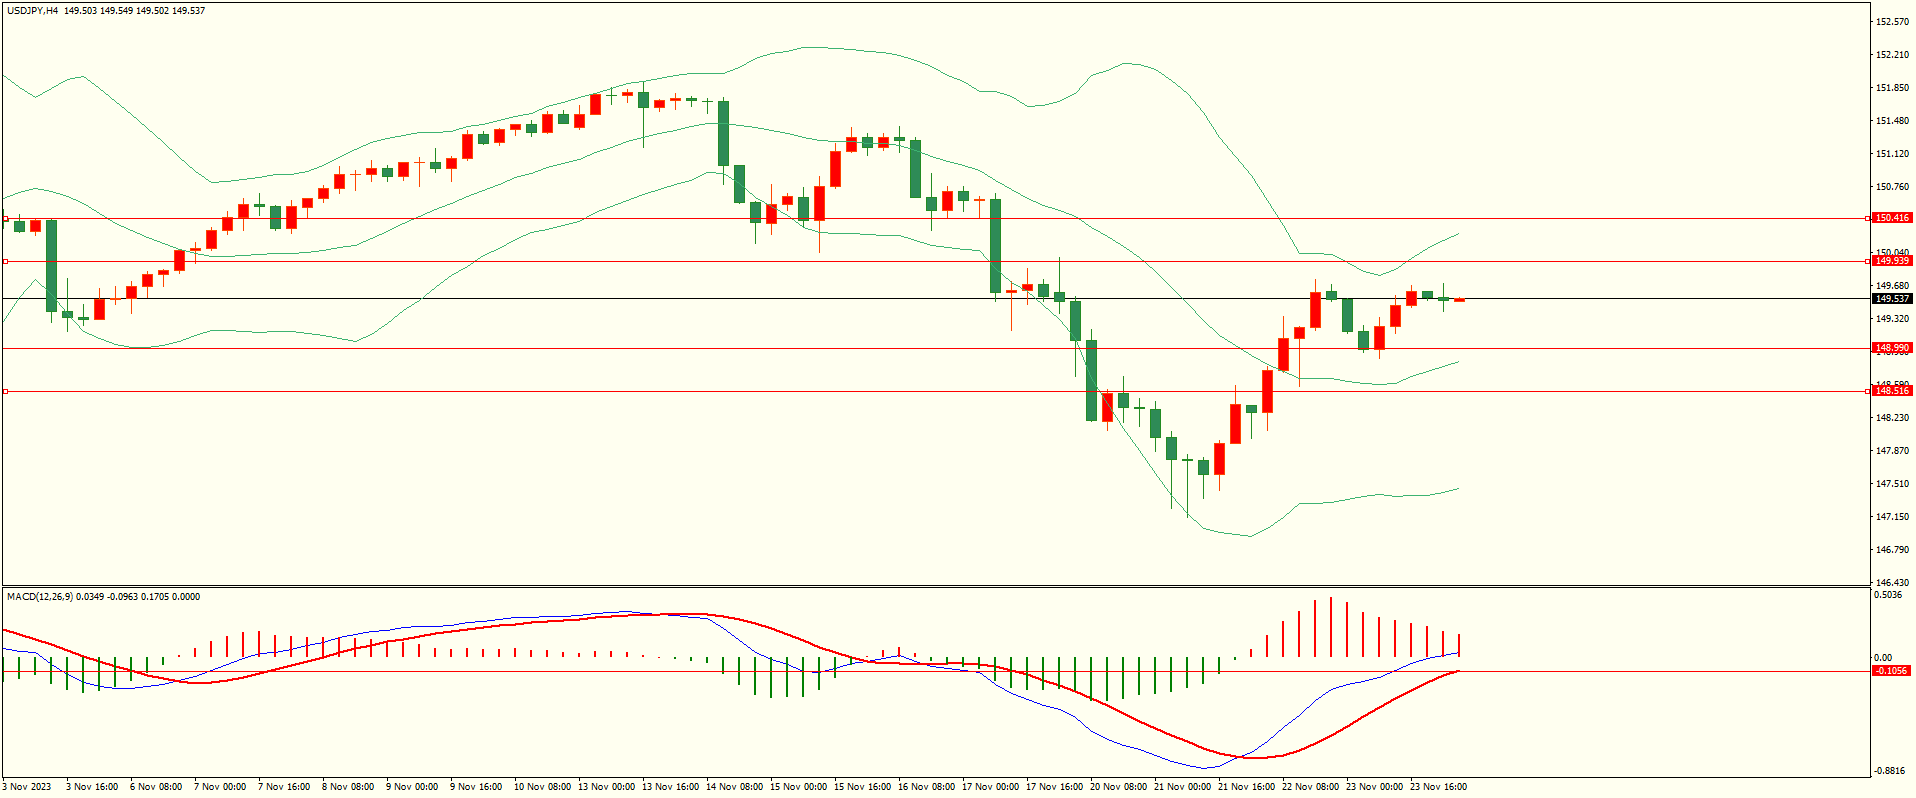Click the 20 Nov 08:00 time label
This screenshot has width=1916, height=798.
[x=1118, y=787]
